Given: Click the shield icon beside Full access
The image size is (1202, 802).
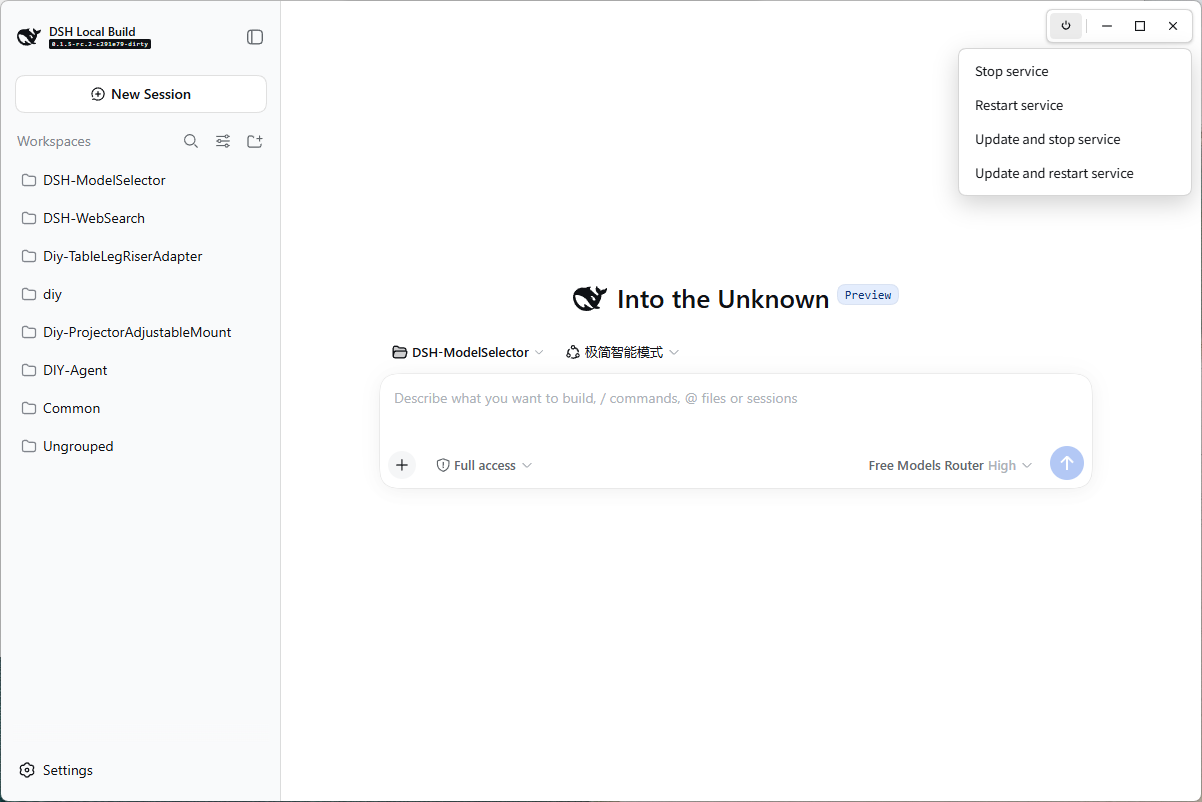Looking at the screenshot, I should click(x=443, y=465).
